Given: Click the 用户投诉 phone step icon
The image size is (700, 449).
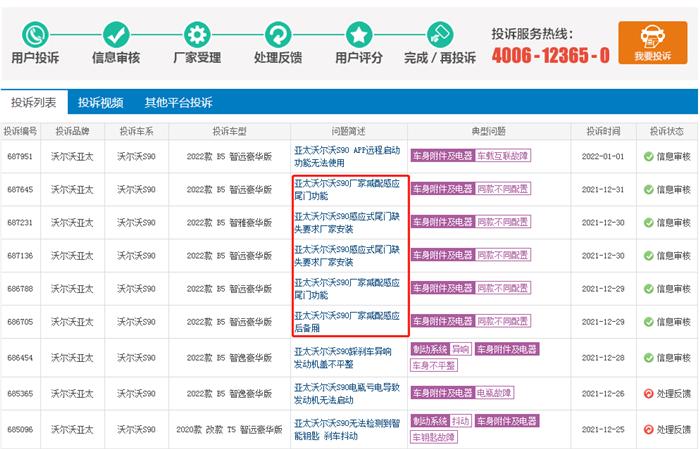Looking at the screenshot, I should pos(35,35).
